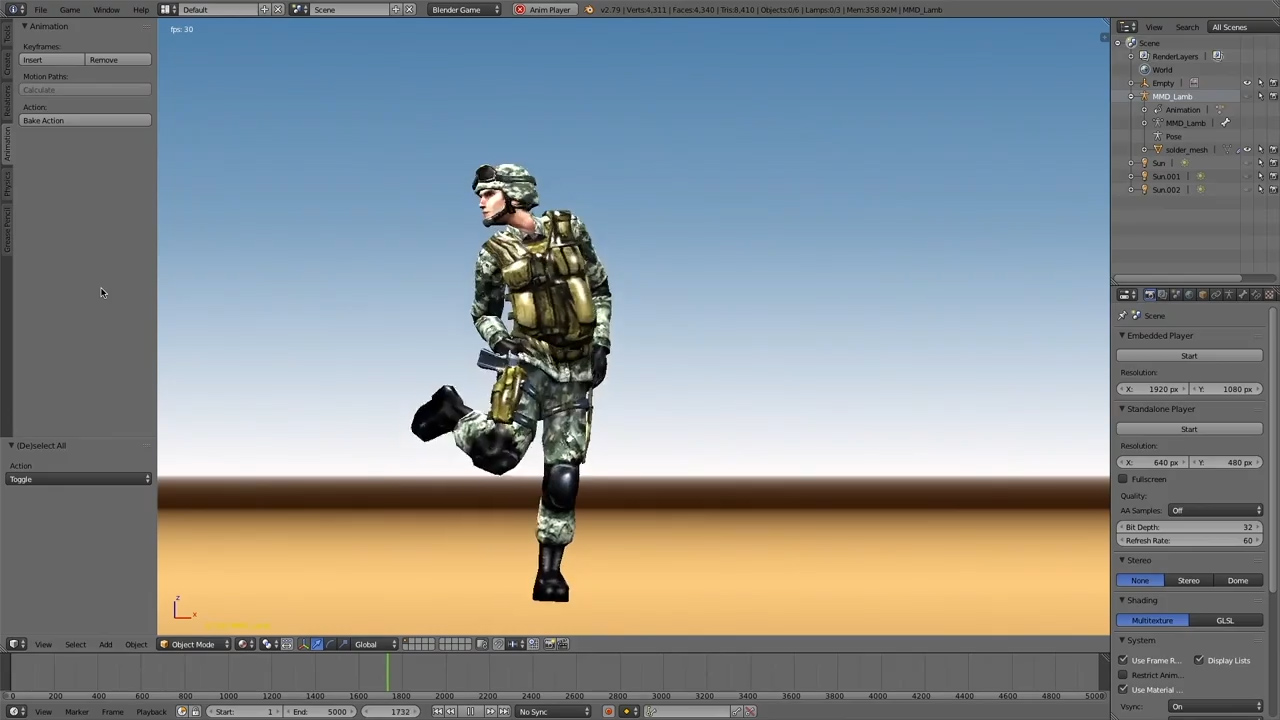Viewport: 1280px width, 720px height.
Task: Open the Render Layers properties tab
Action: 1163,295
